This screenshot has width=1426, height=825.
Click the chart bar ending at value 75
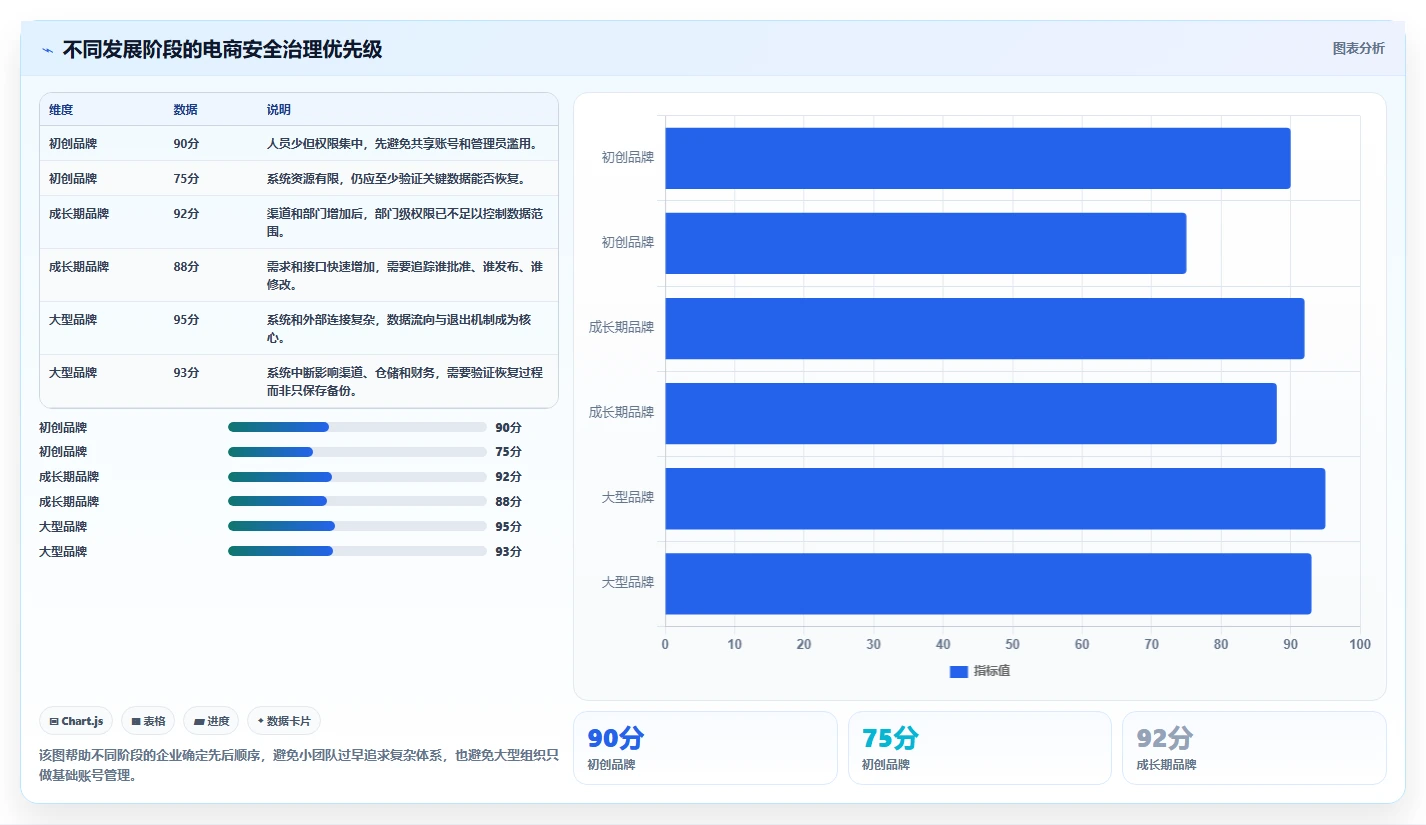click(x=925, y=243)
